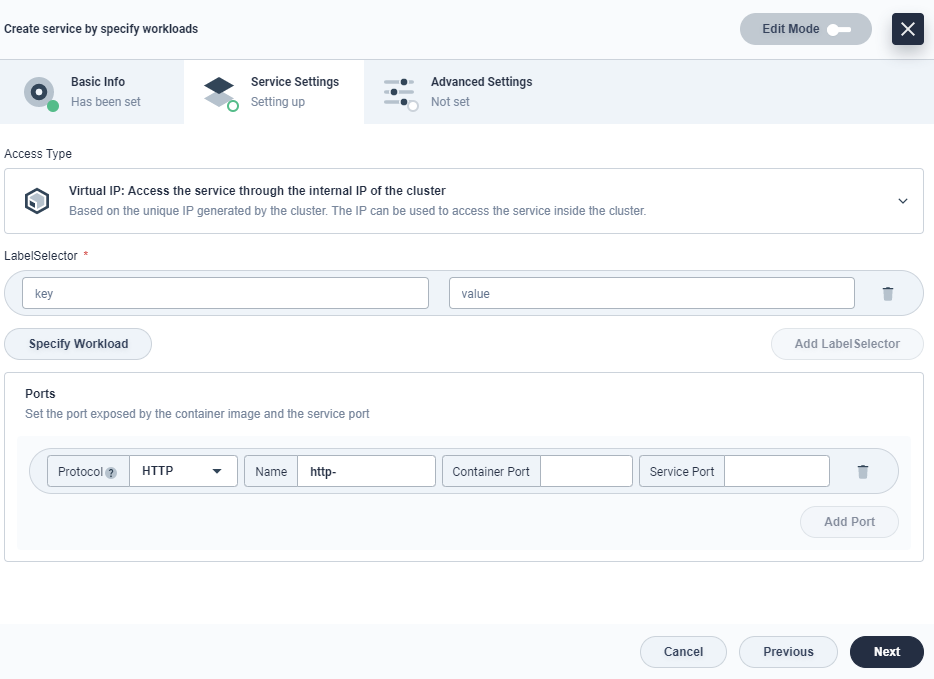This screenshot has width=934, height=679.
Task: Open the Protocol help question icon
Action: point(111,472)
